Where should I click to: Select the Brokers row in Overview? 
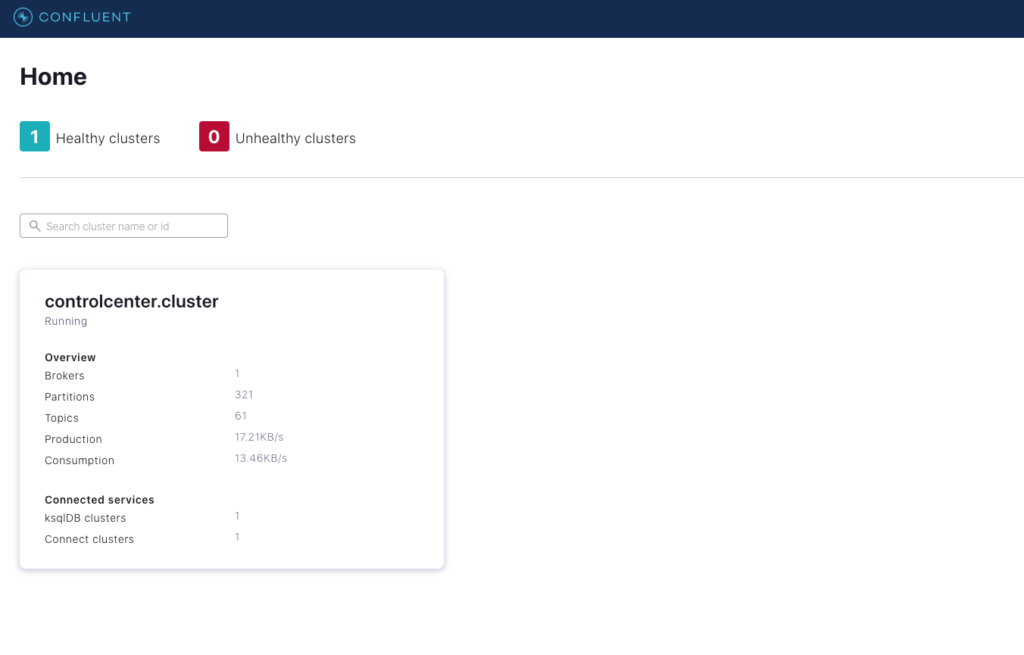coord(65,376)
